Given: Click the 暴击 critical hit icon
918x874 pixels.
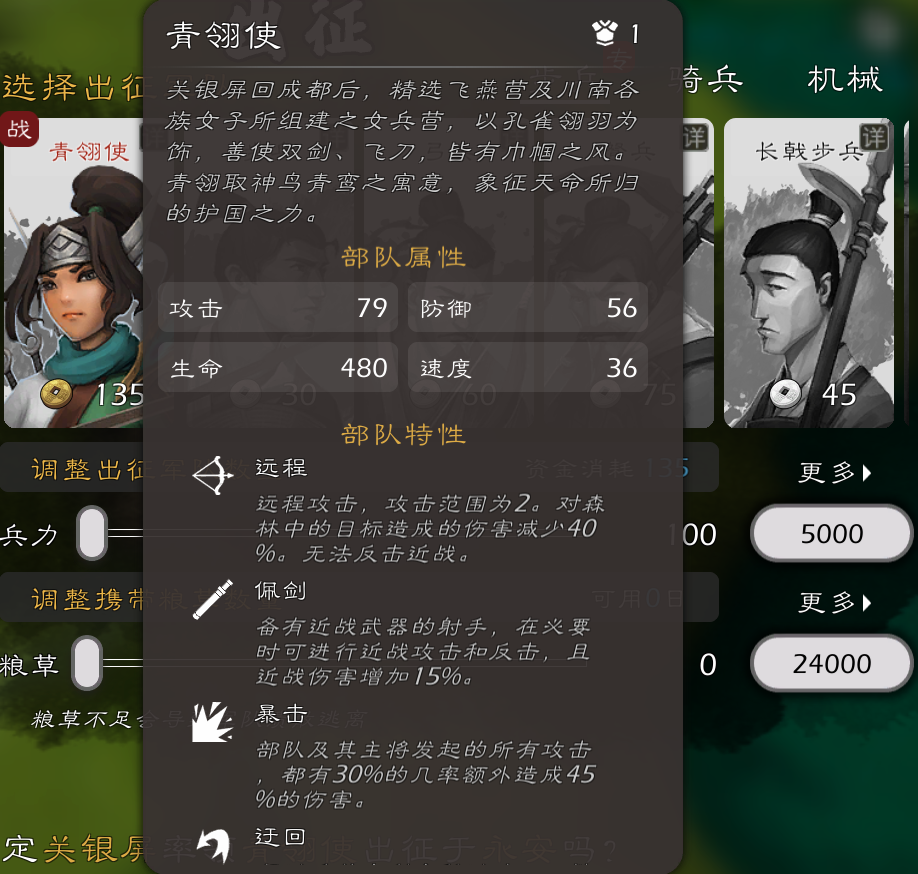Looking at the screenshot, I should pos(213,722).
